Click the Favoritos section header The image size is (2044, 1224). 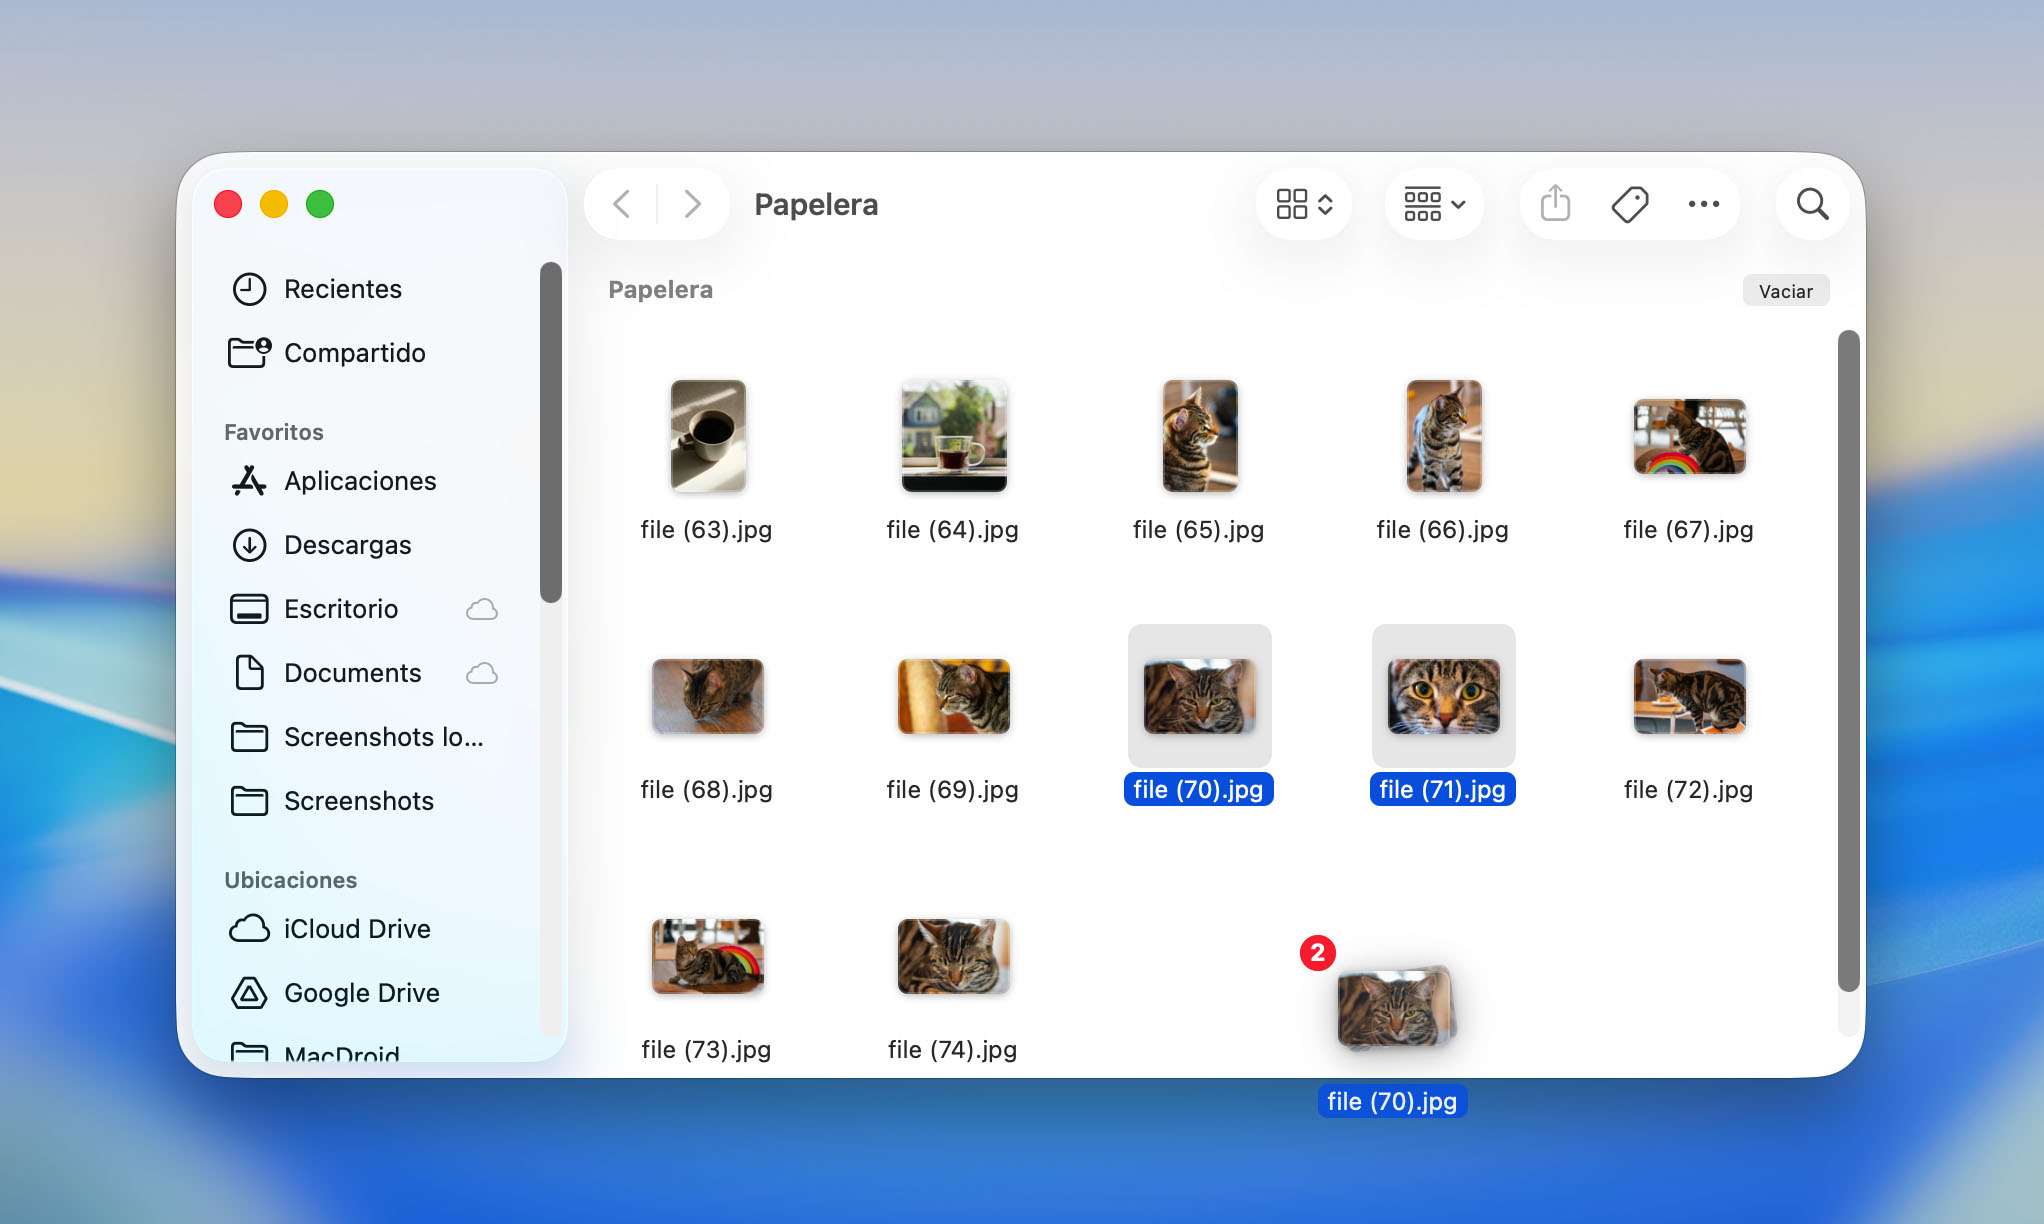tap(274, 432)
